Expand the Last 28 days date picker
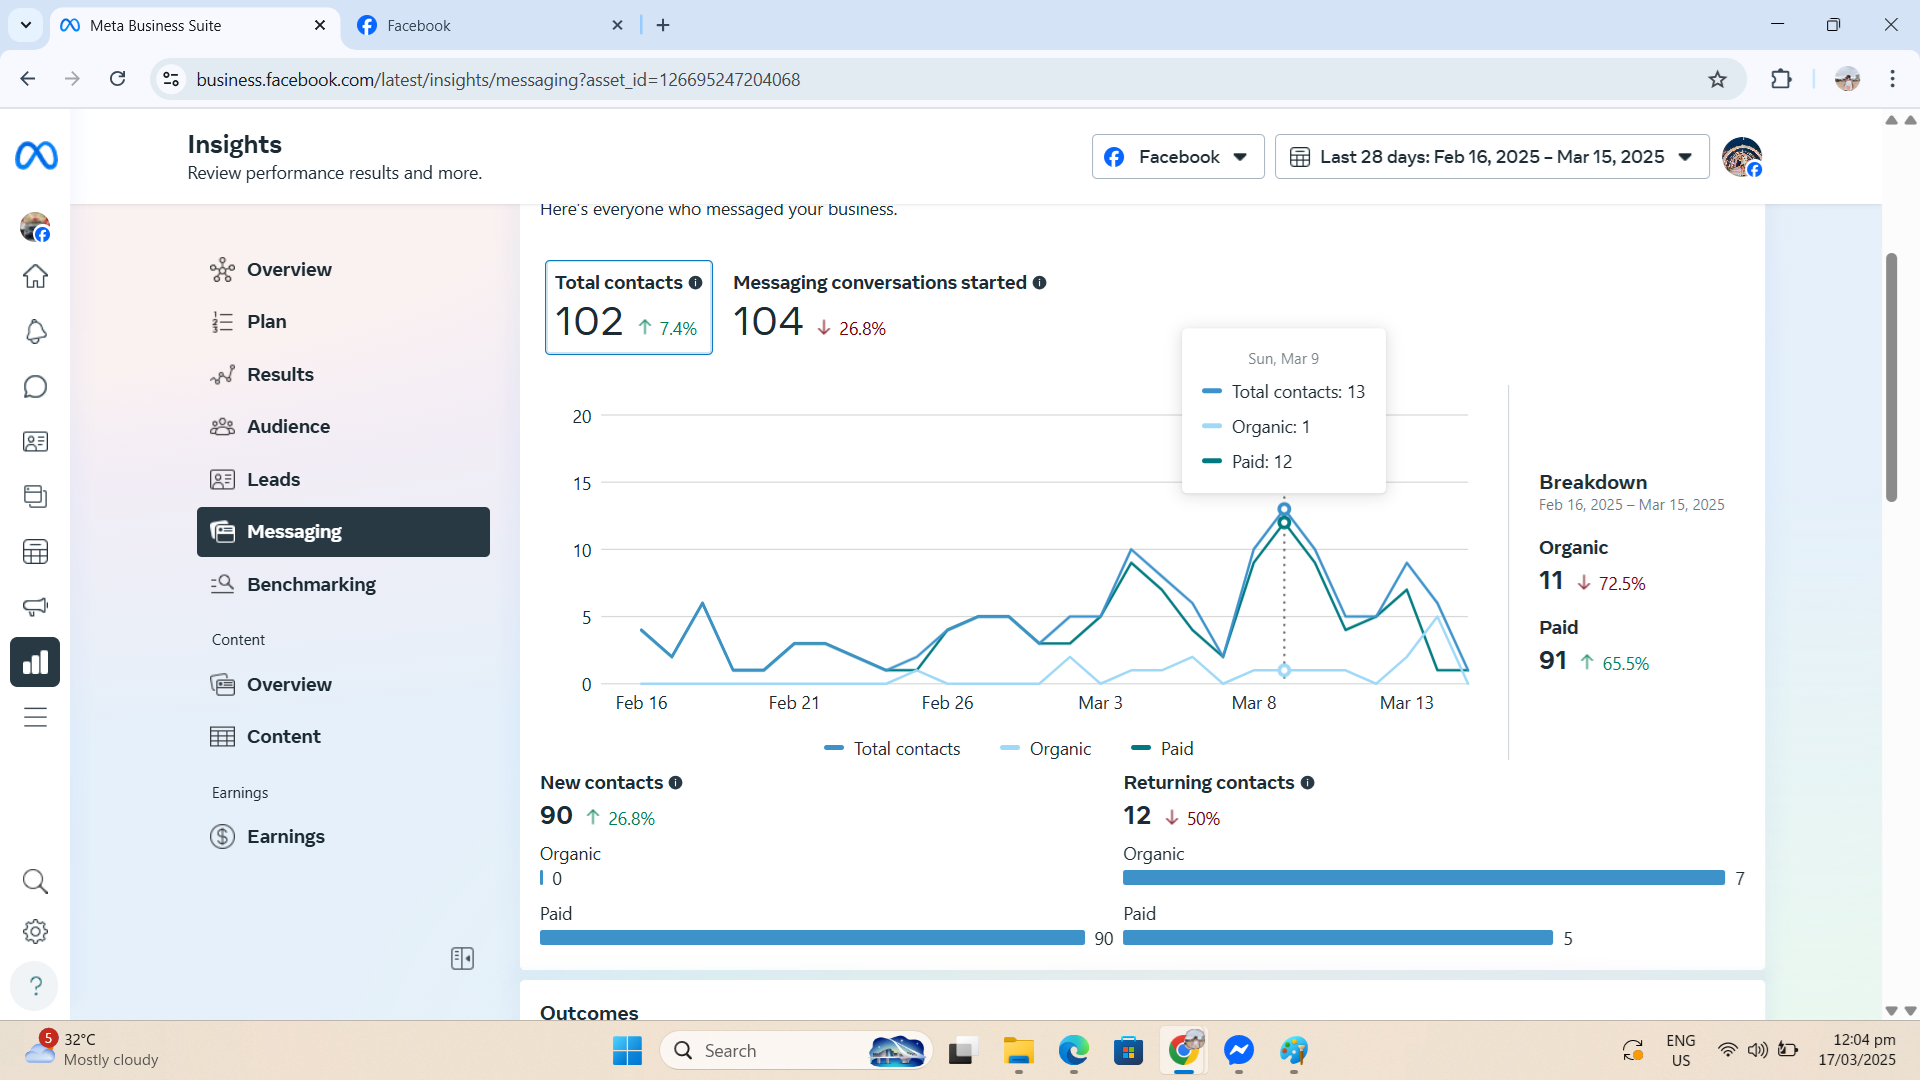 coord(1491,157)
